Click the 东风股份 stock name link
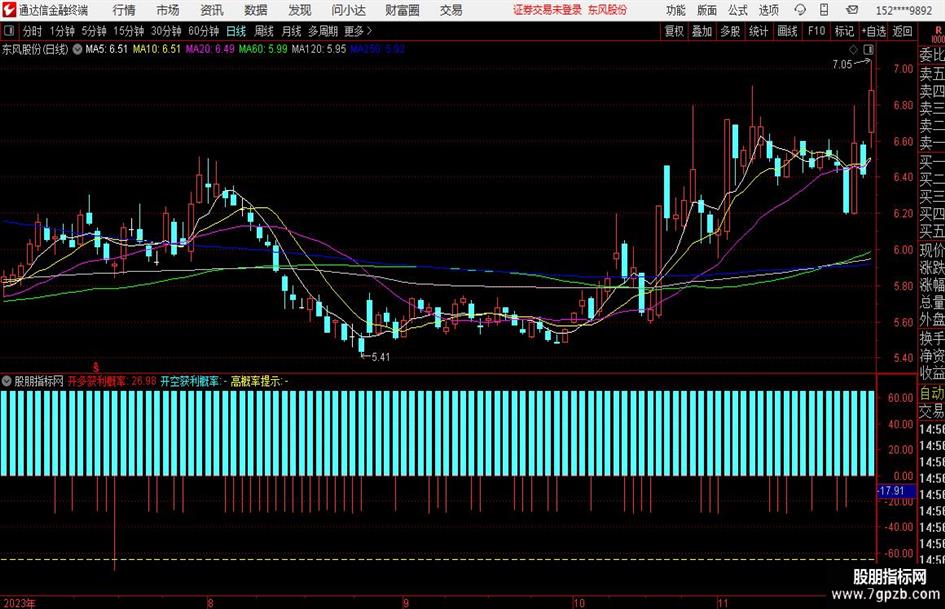Viewport: 945px width, 609px height. (x=608, y=10)
